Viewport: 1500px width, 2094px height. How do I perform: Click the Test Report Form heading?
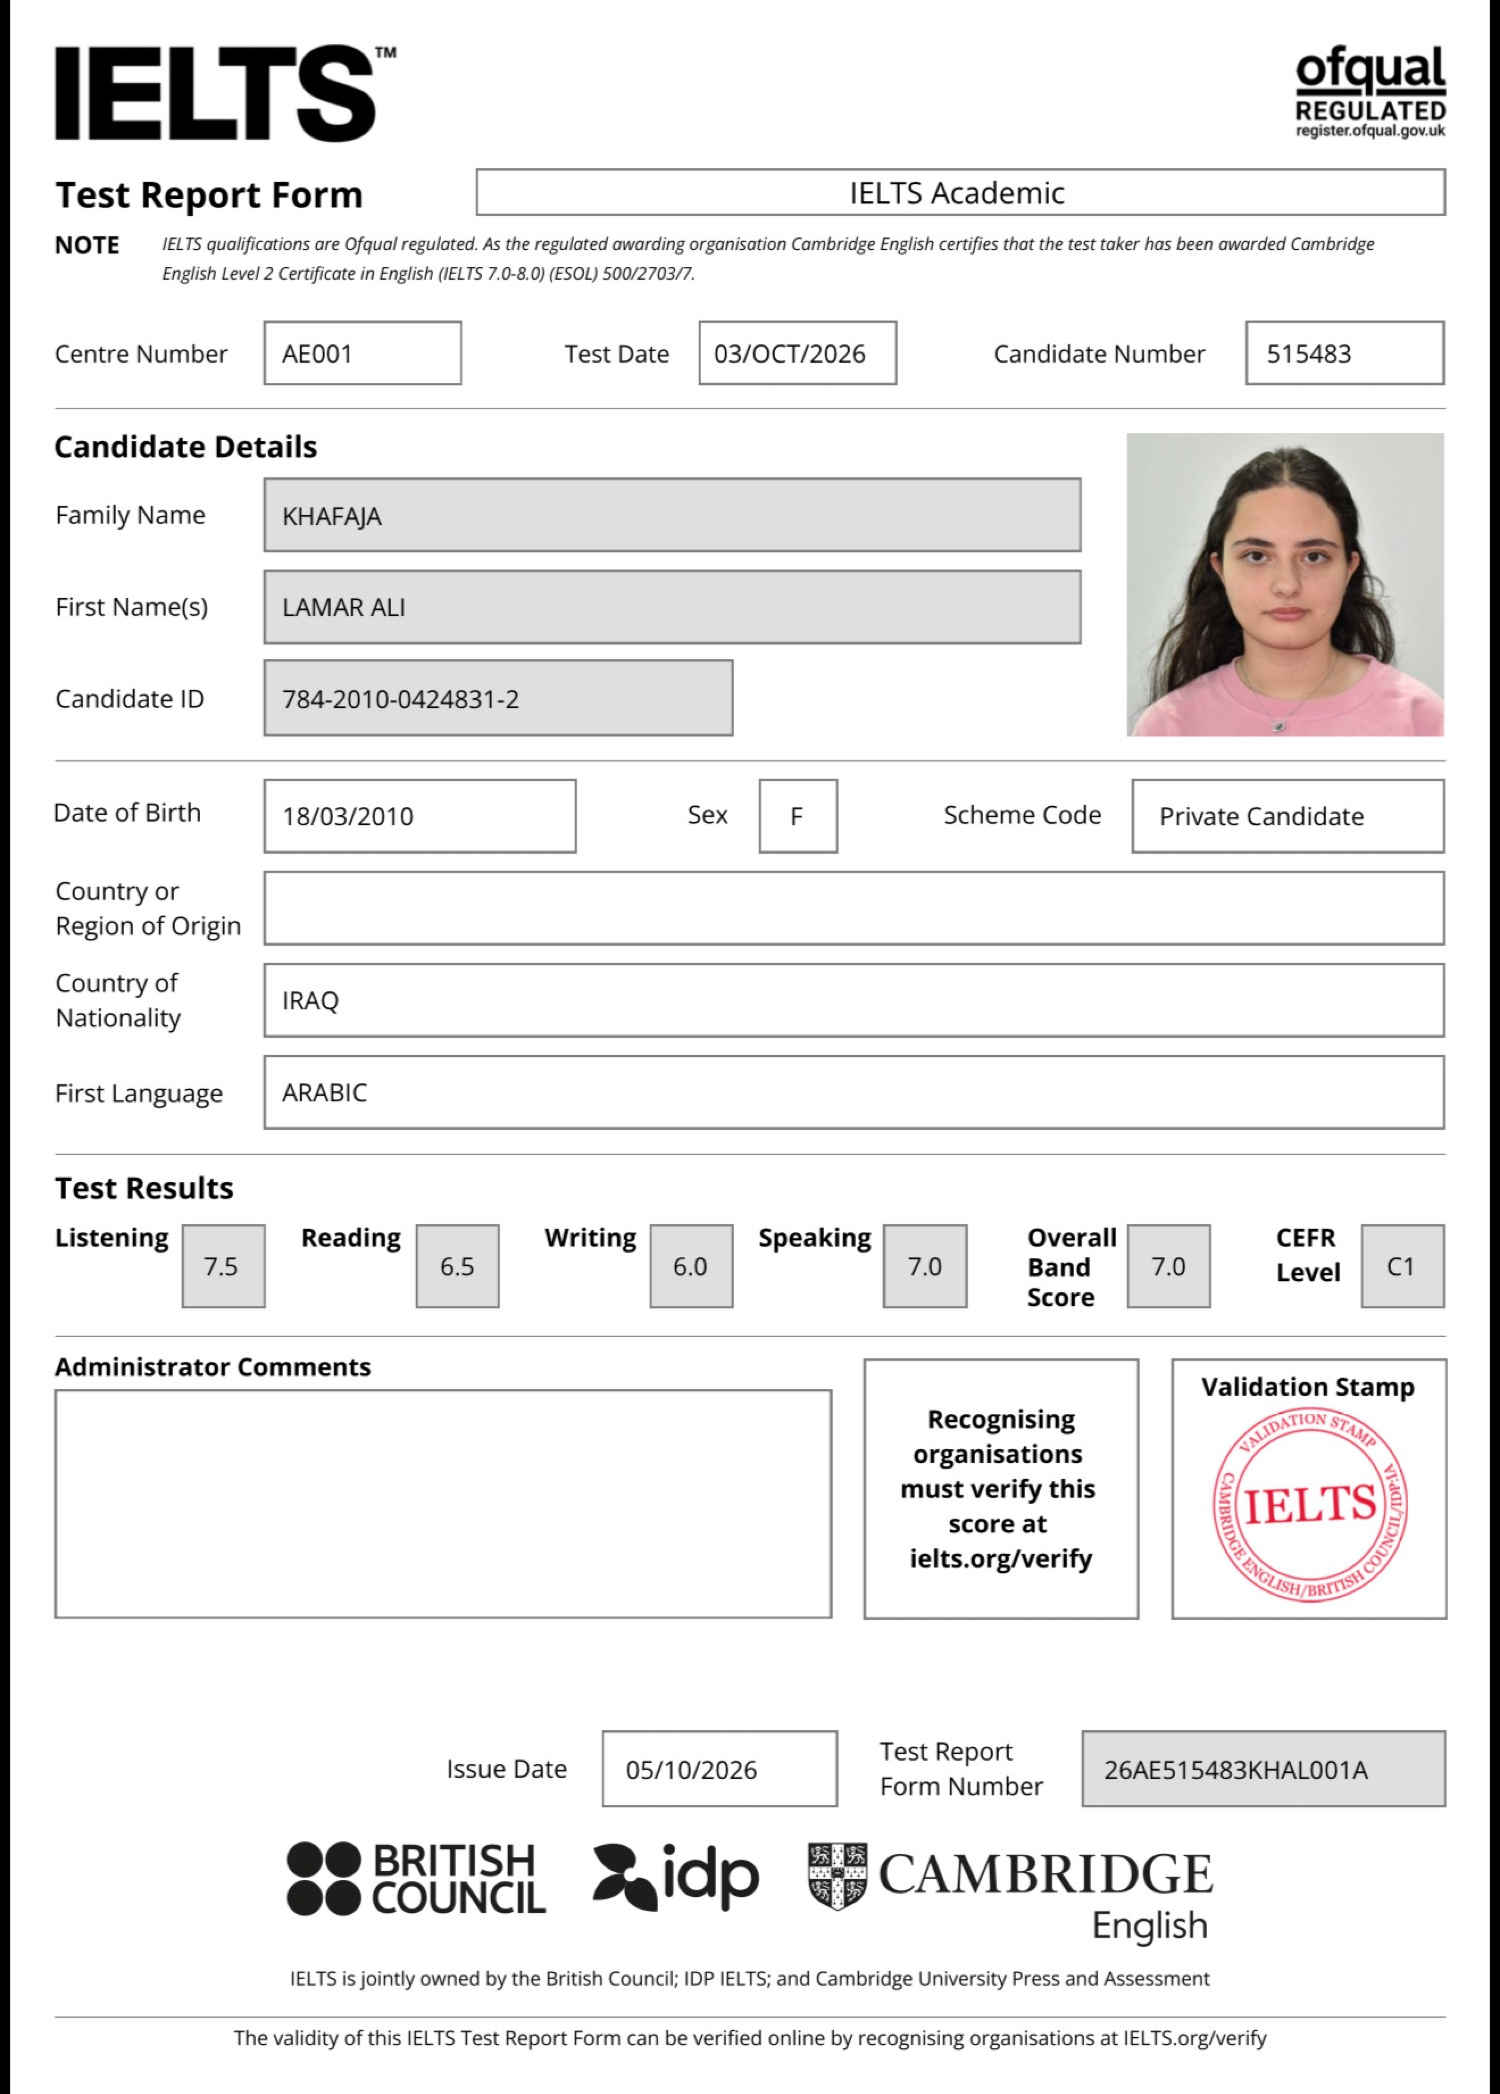point(209,194)
